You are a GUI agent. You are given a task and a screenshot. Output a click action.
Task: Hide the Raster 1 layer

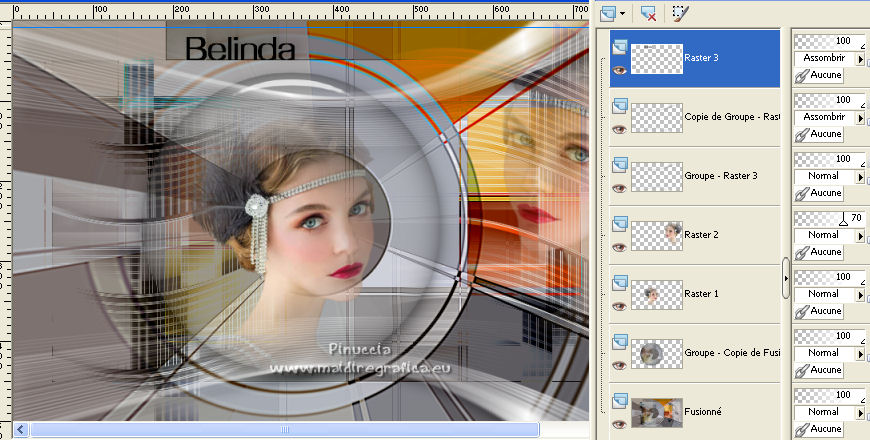pyautogui.click(x=619, y=306)
